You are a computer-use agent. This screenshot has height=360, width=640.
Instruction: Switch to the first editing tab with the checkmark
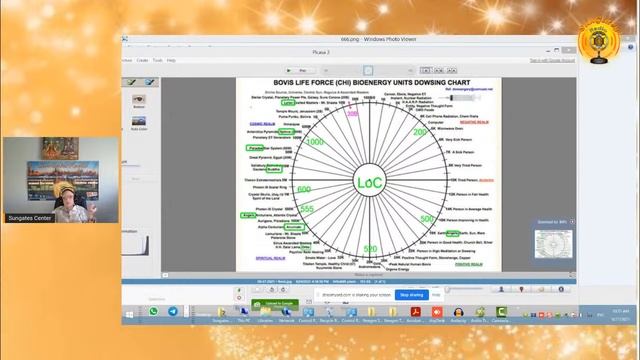[131, 82]
